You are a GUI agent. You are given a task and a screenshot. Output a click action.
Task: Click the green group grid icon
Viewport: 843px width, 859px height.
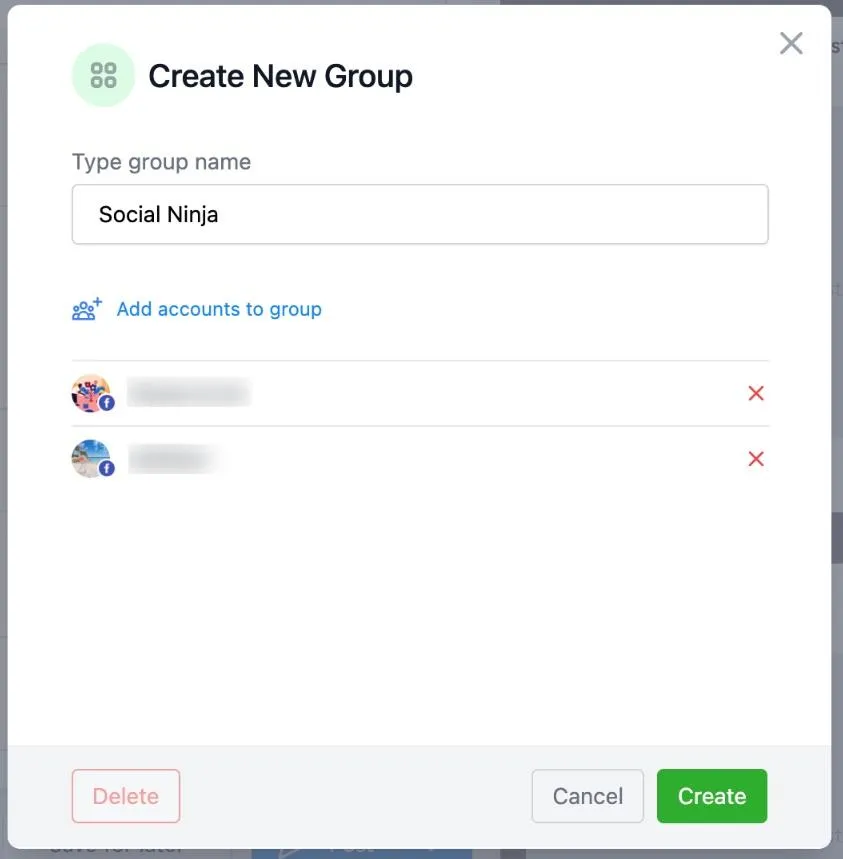point(104,75)
